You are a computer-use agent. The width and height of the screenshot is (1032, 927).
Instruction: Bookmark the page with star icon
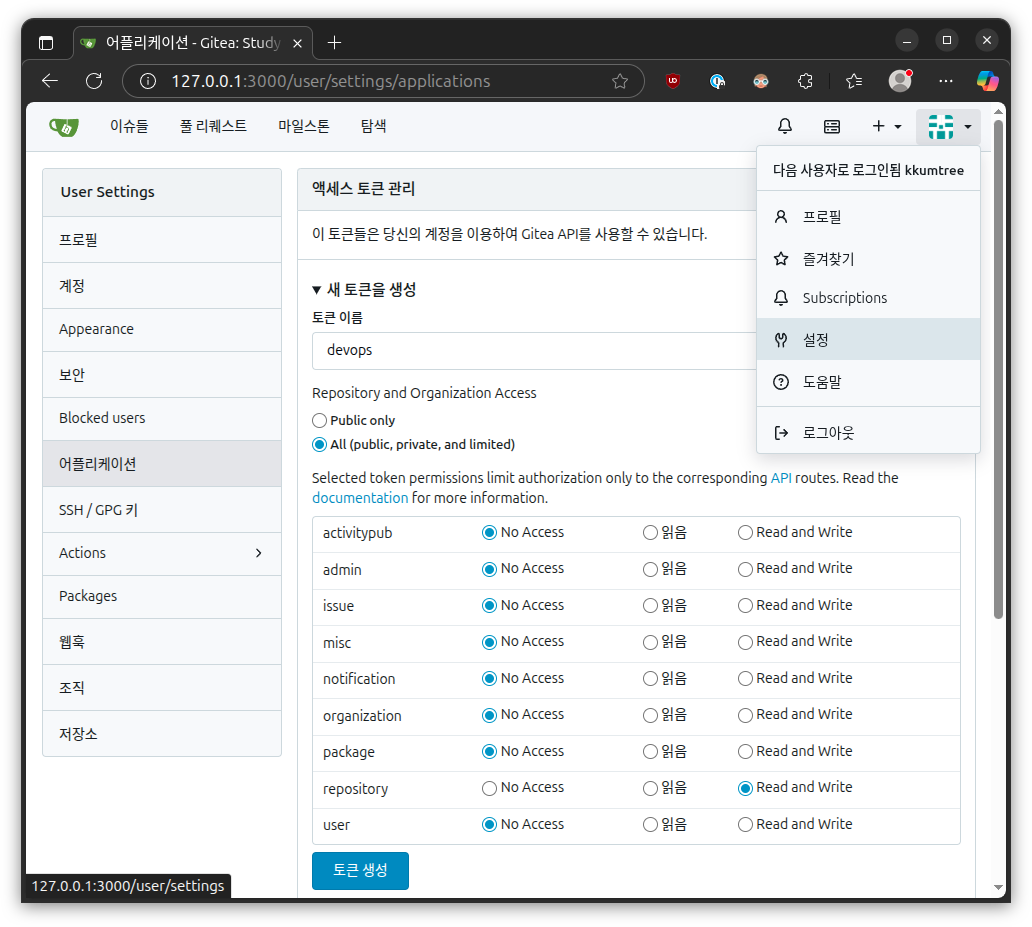619,81
